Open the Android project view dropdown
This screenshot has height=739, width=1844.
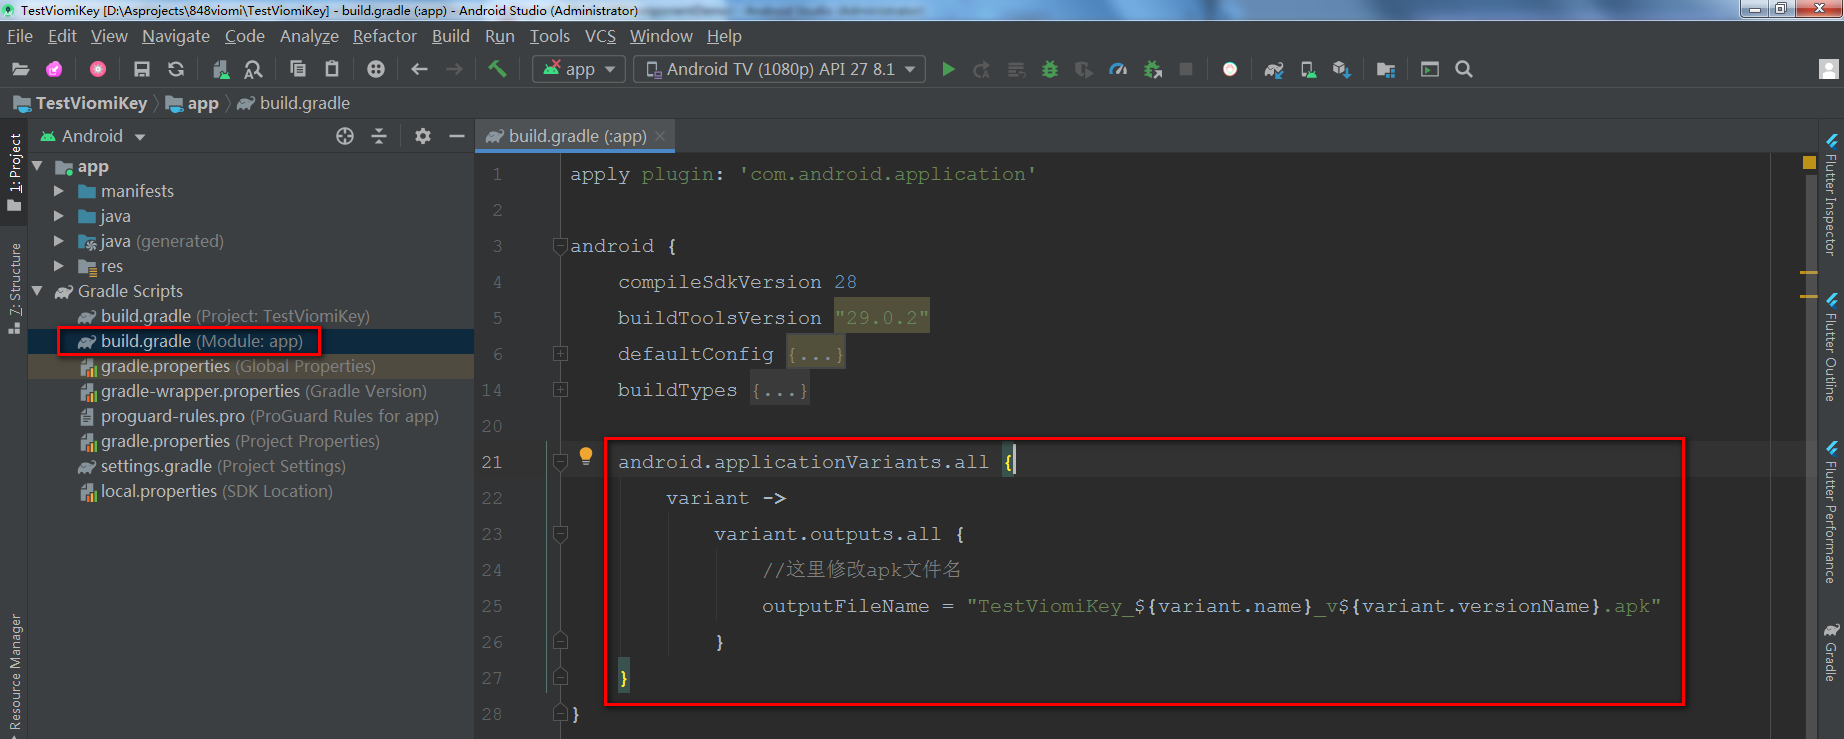pyautogui.click(x=92, y=136)
